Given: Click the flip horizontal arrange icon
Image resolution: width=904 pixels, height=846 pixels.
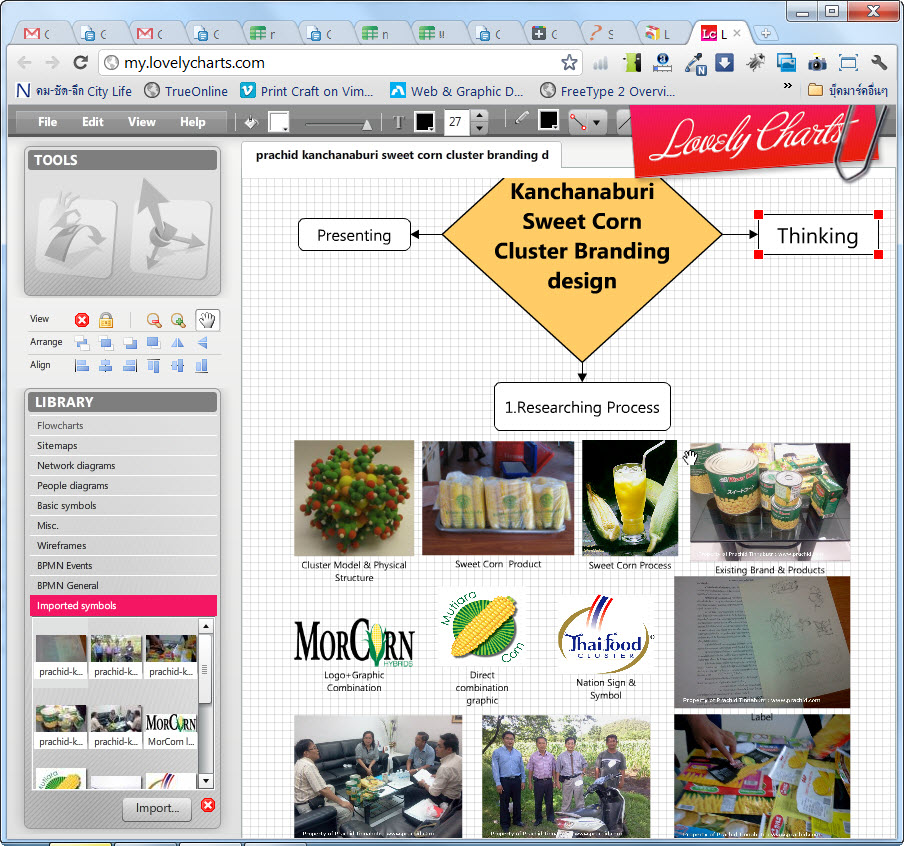Looking at the screenshot, I should pos(178,343).
